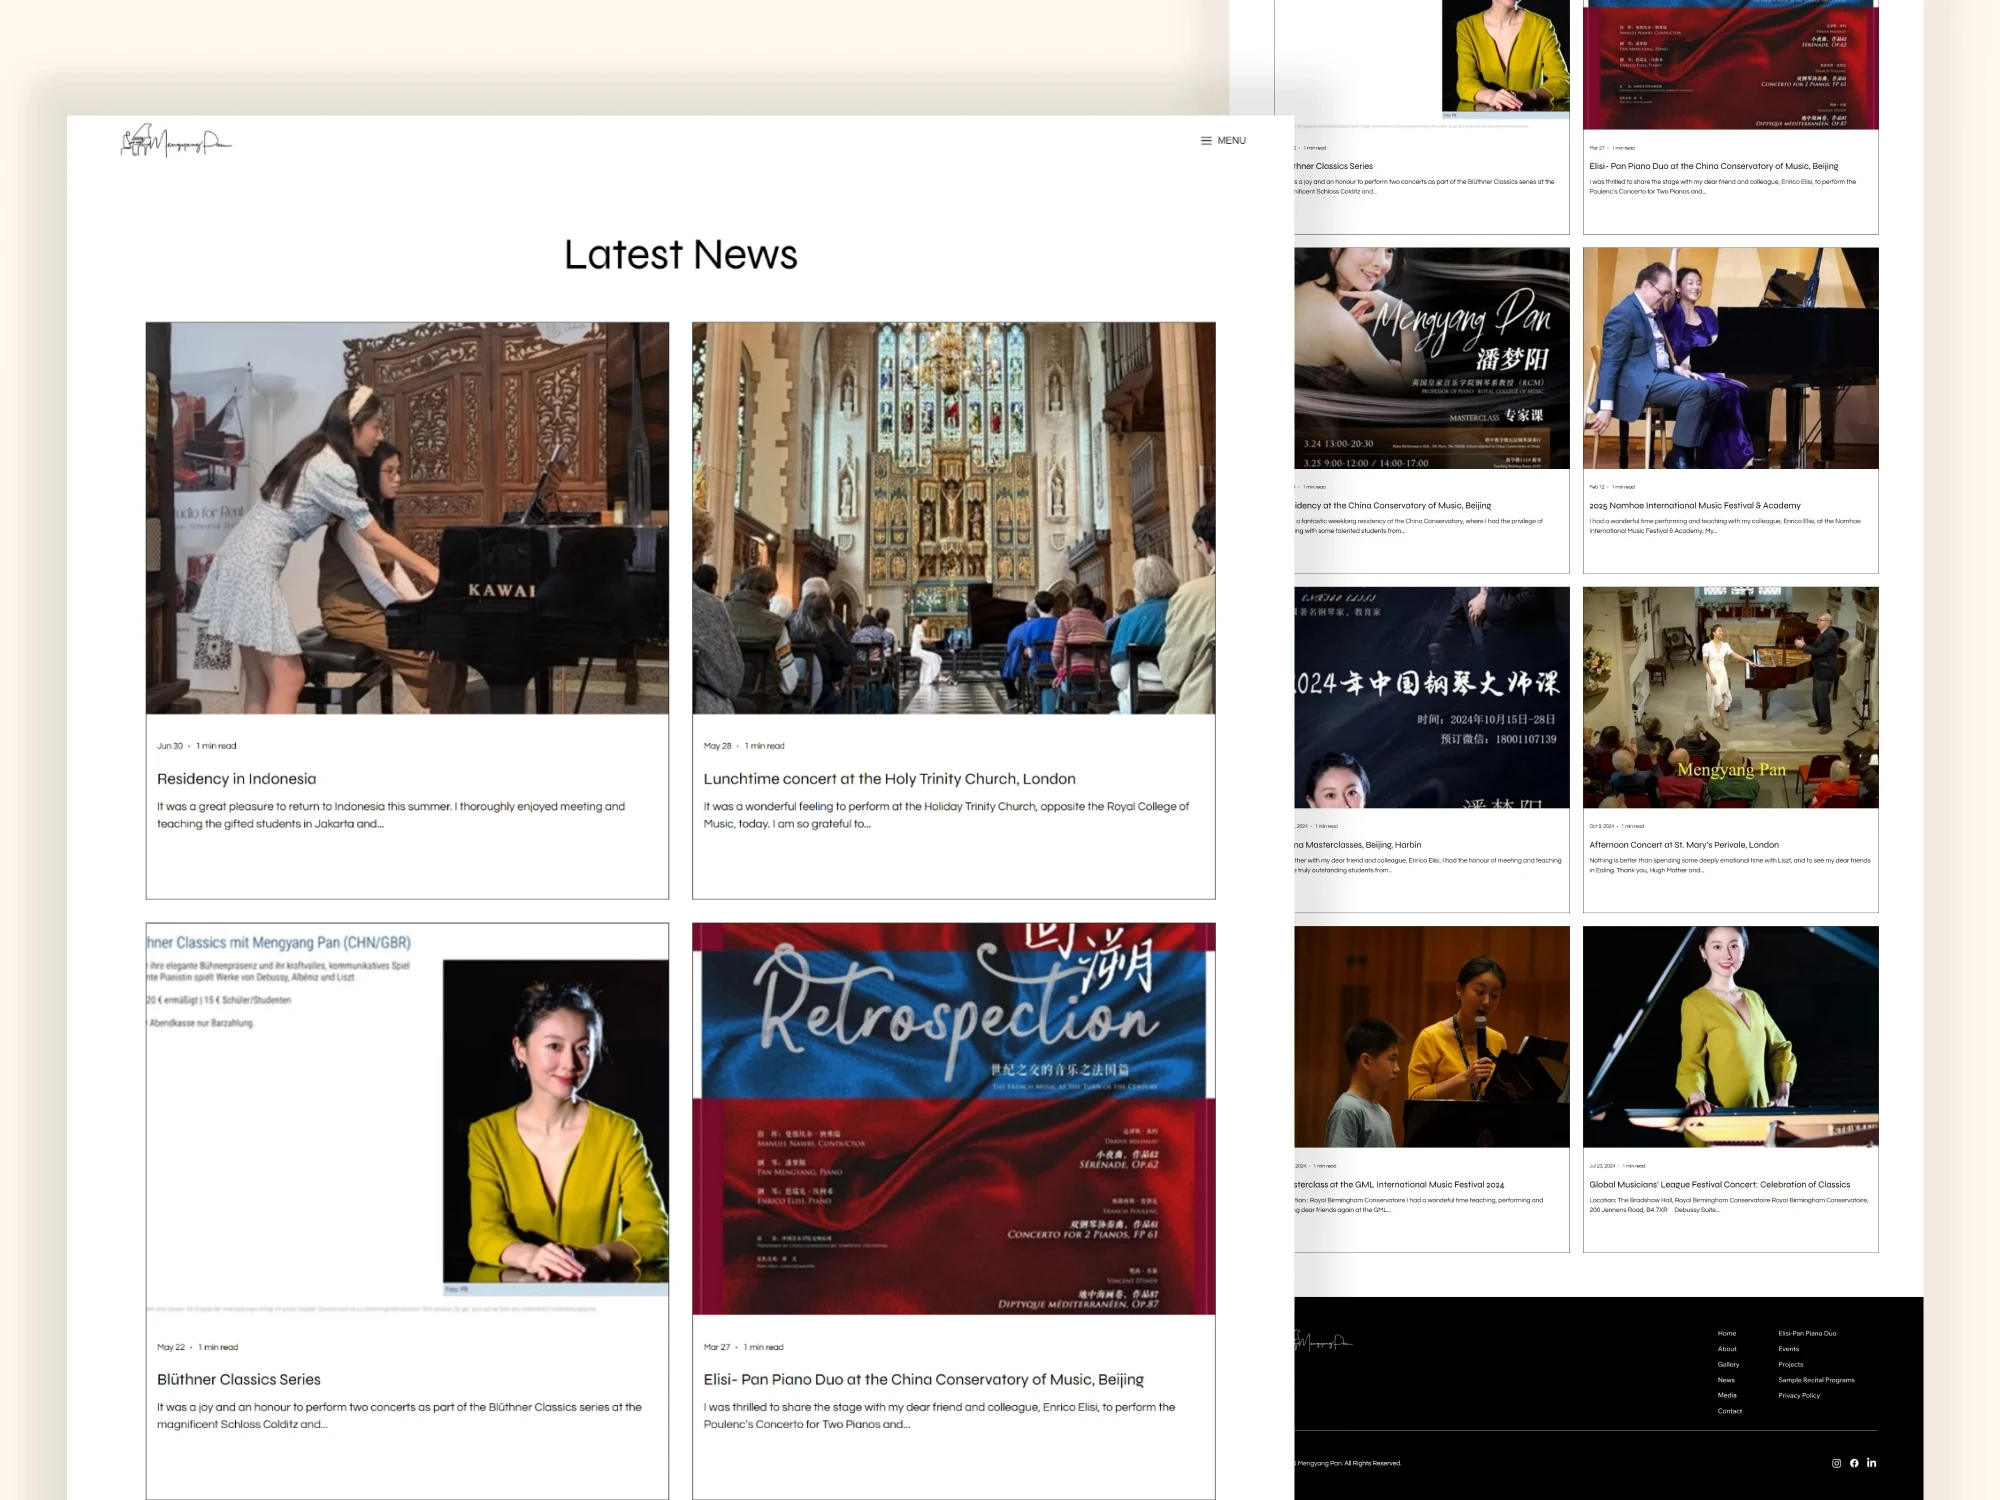Click the Holy Trinity Church interior photo
The height and width of the screenshot is (1500, 2000).
coord(954,518)
